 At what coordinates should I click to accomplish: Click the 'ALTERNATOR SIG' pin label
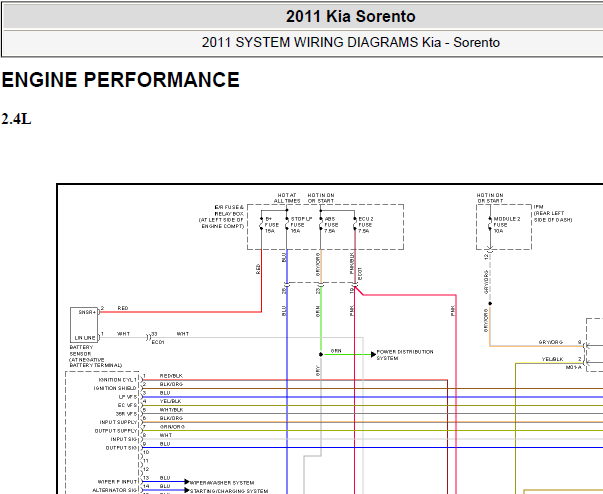(x=115, y=490)
